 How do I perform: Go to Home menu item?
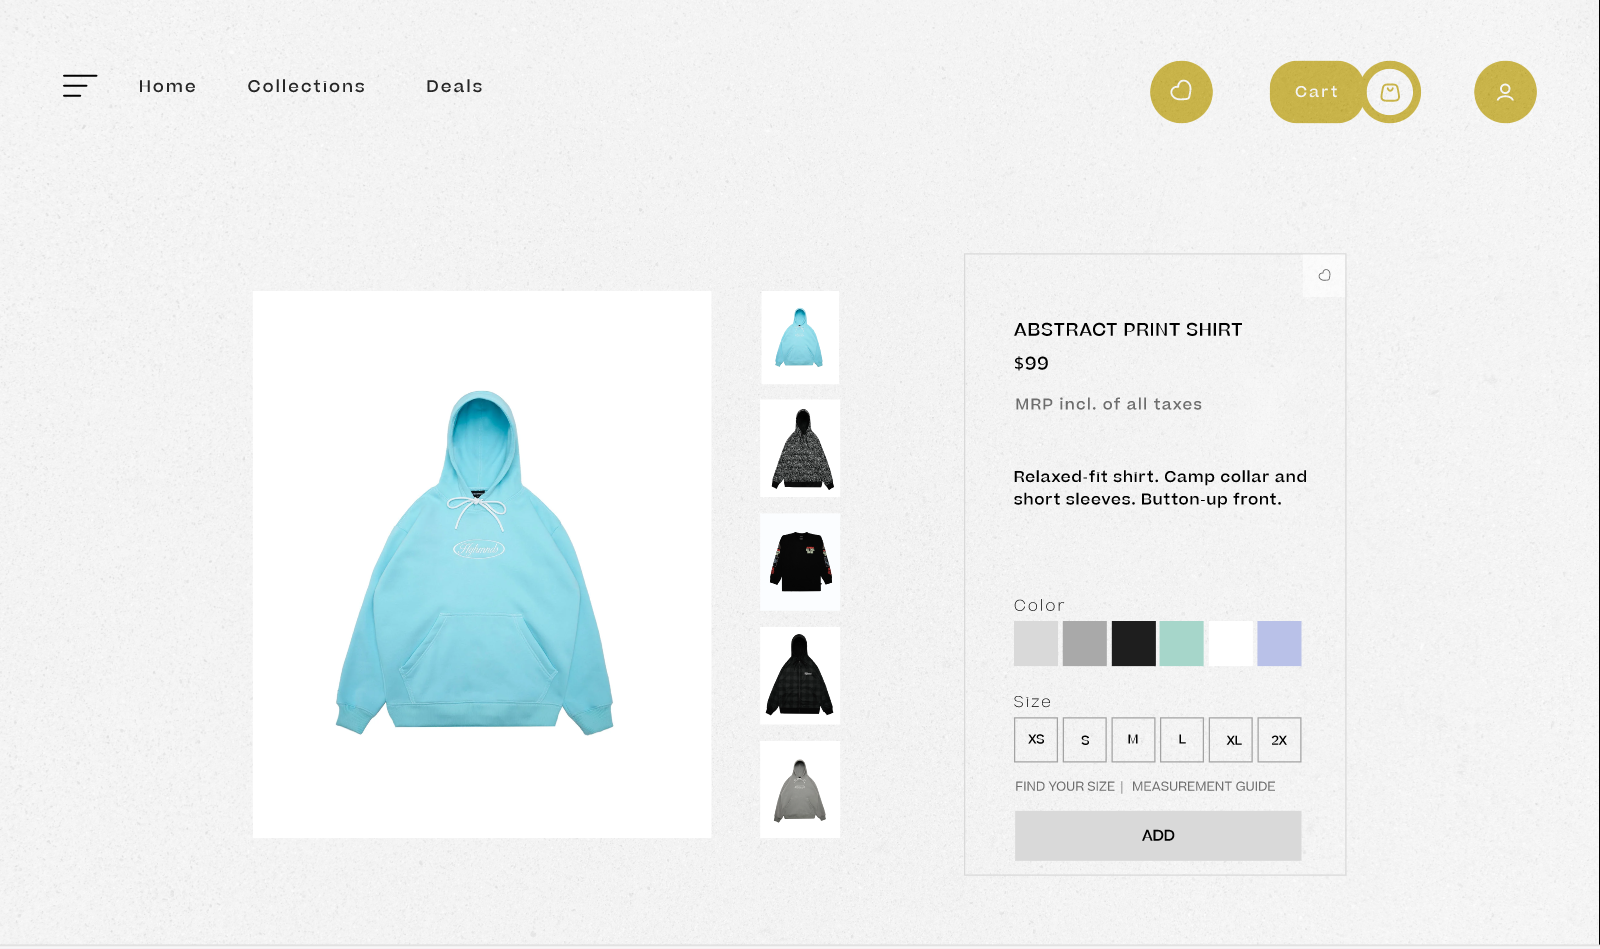pos(167,86)
